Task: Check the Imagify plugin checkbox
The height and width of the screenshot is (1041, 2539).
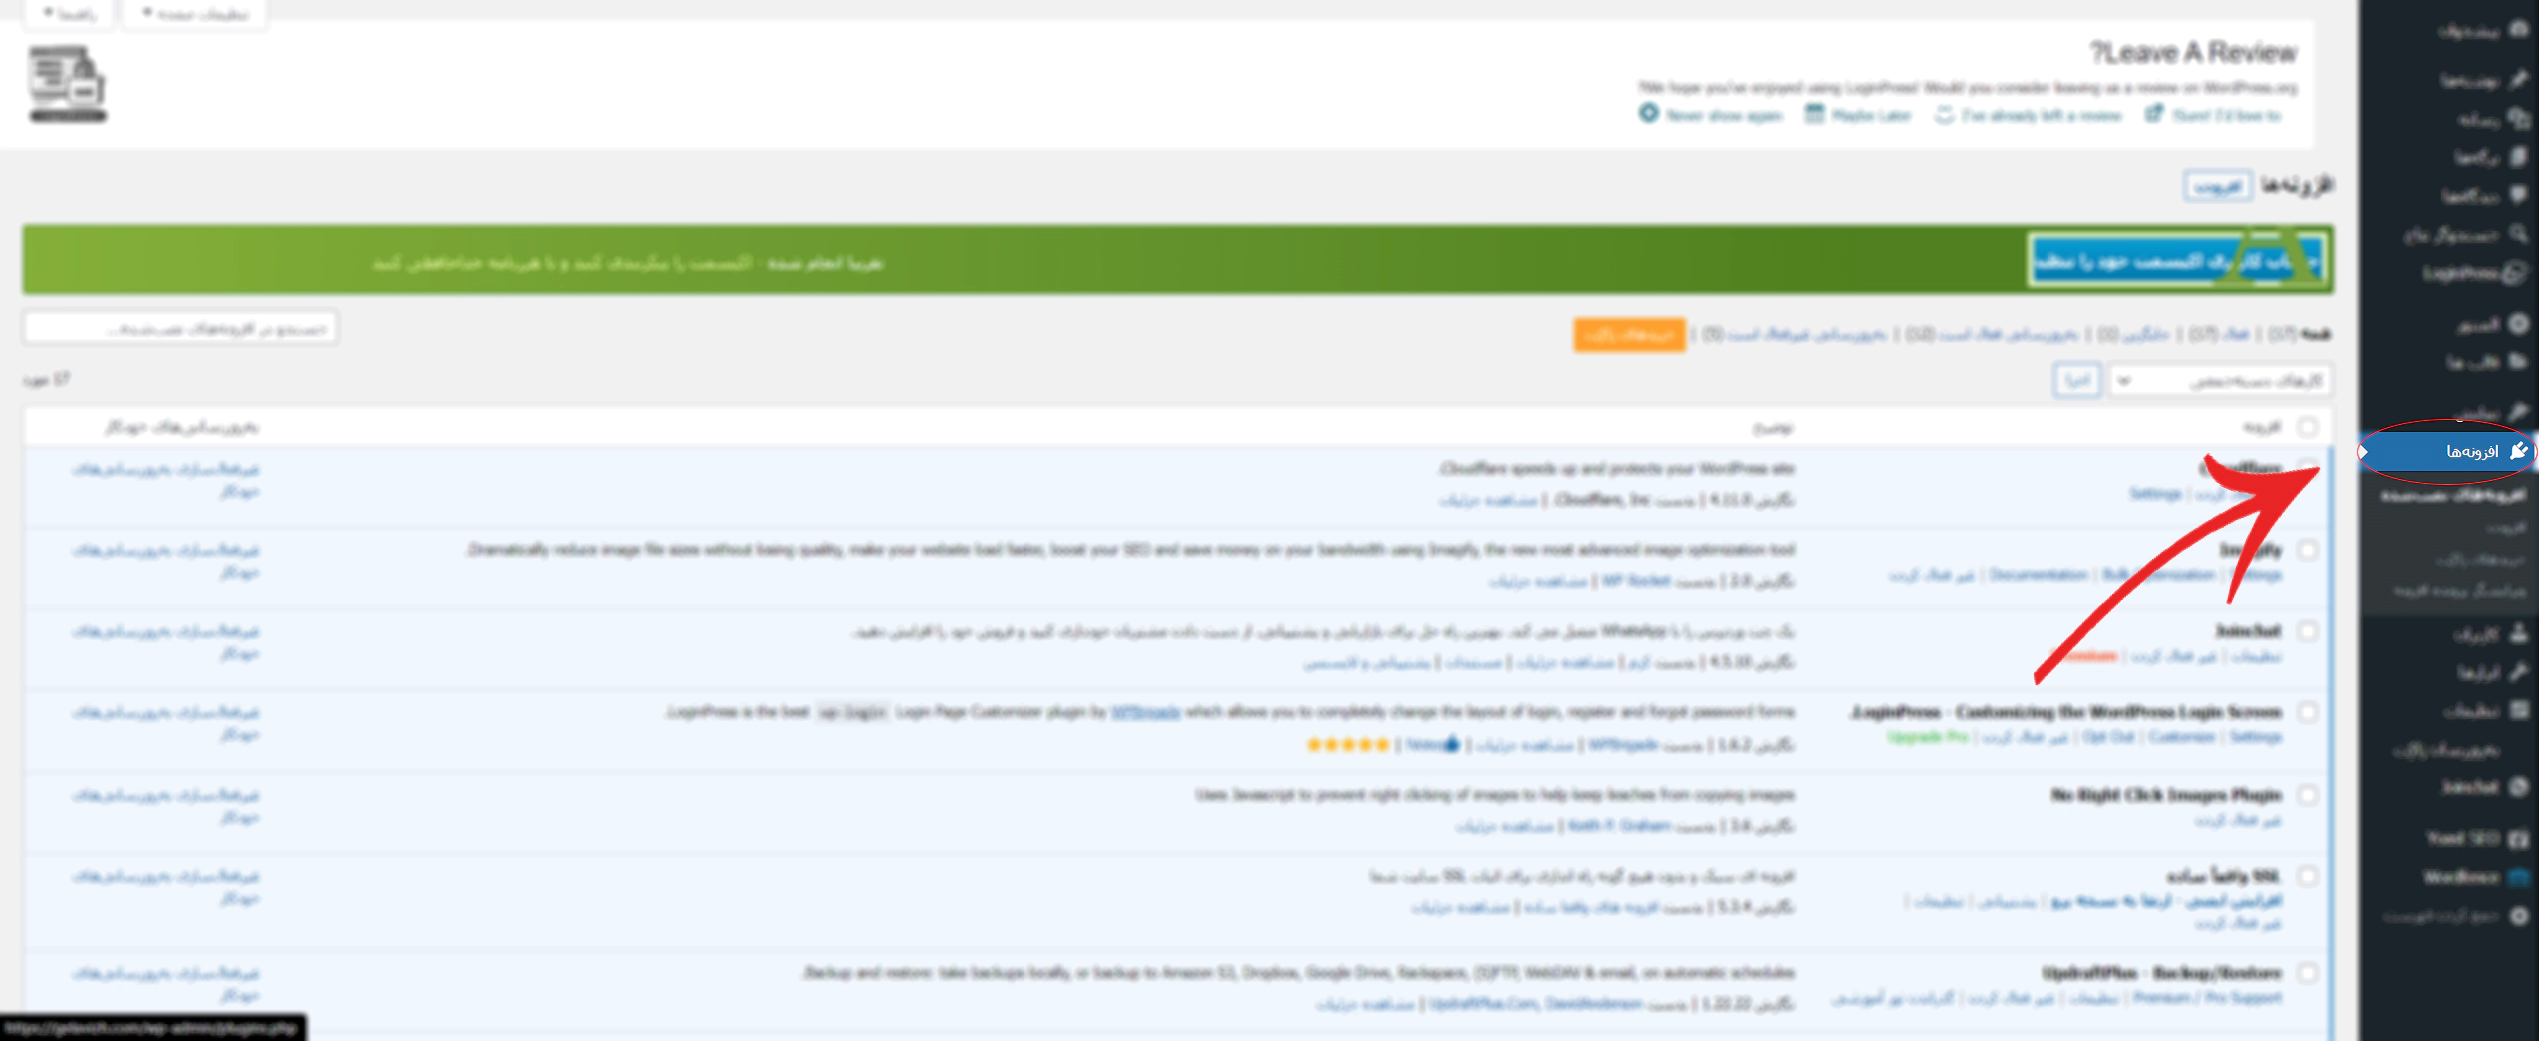Action: [x=2307, y=550]
